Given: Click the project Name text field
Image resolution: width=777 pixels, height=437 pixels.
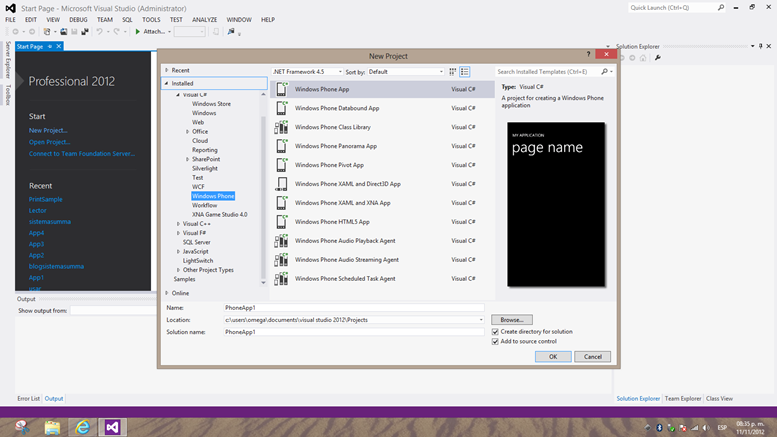Looking at the screenshot, I should tap(353, 308).
